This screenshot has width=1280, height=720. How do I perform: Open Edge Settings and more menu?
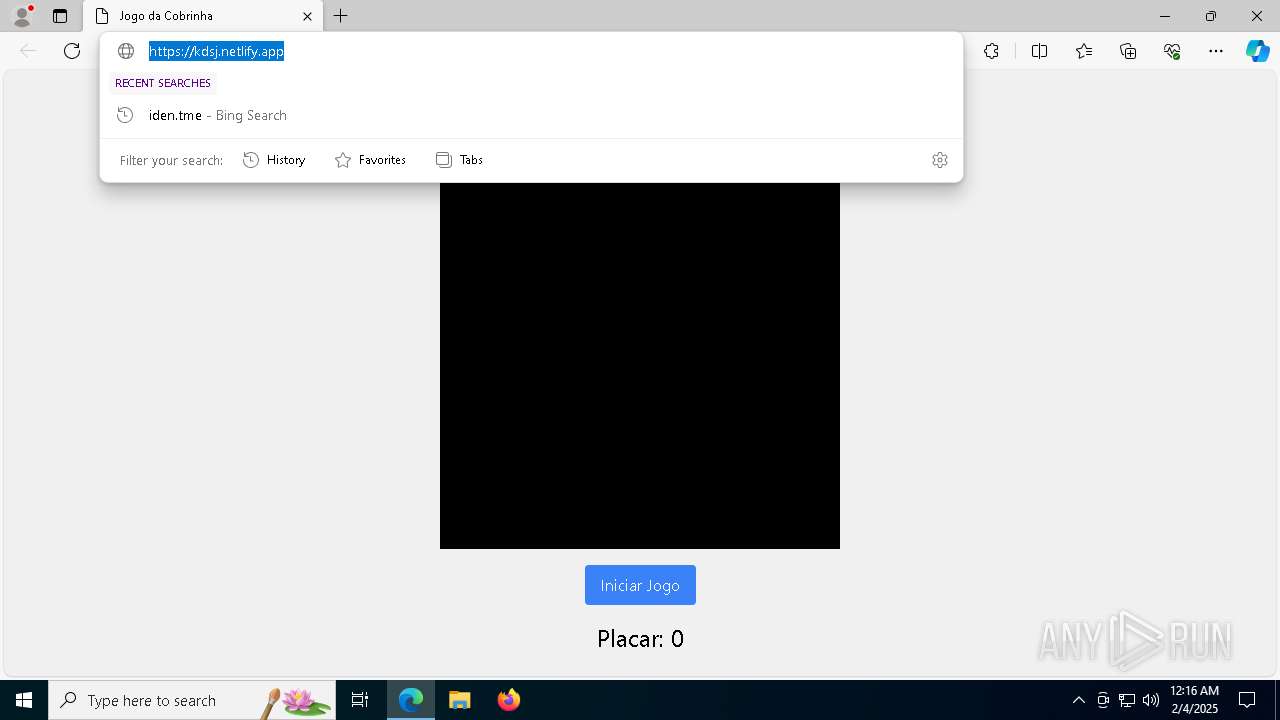coord(1216,51)
